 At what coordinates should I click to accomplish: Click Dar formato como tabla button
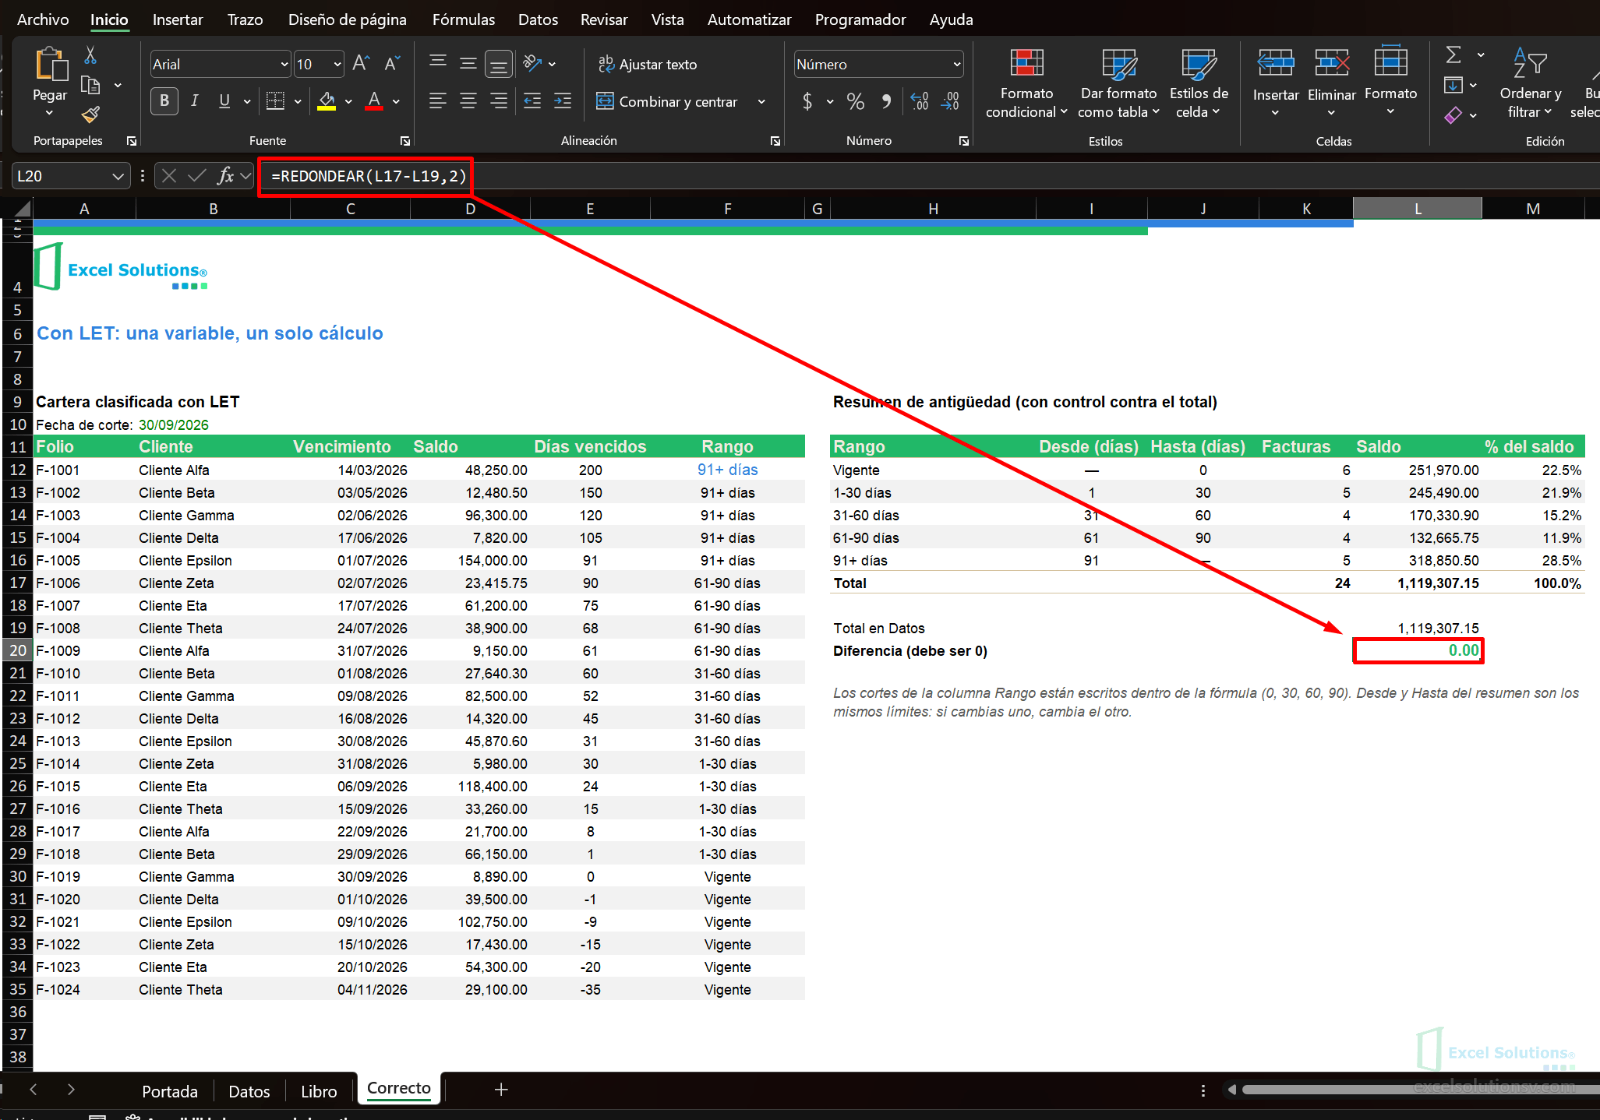click(1119, 84)
